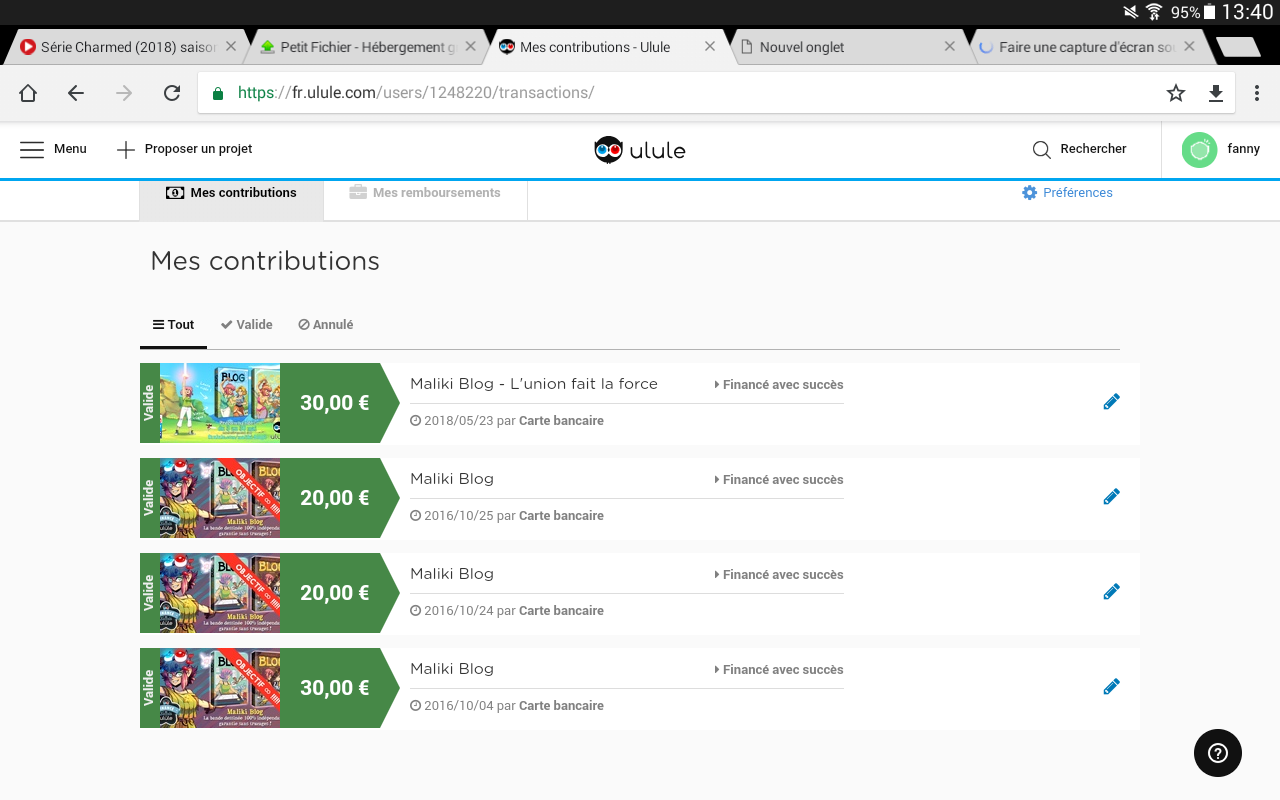The height and width of the screenshot is (800, 1280).
Task: Switch to the Mes remboursements tab
Action: 425,193
